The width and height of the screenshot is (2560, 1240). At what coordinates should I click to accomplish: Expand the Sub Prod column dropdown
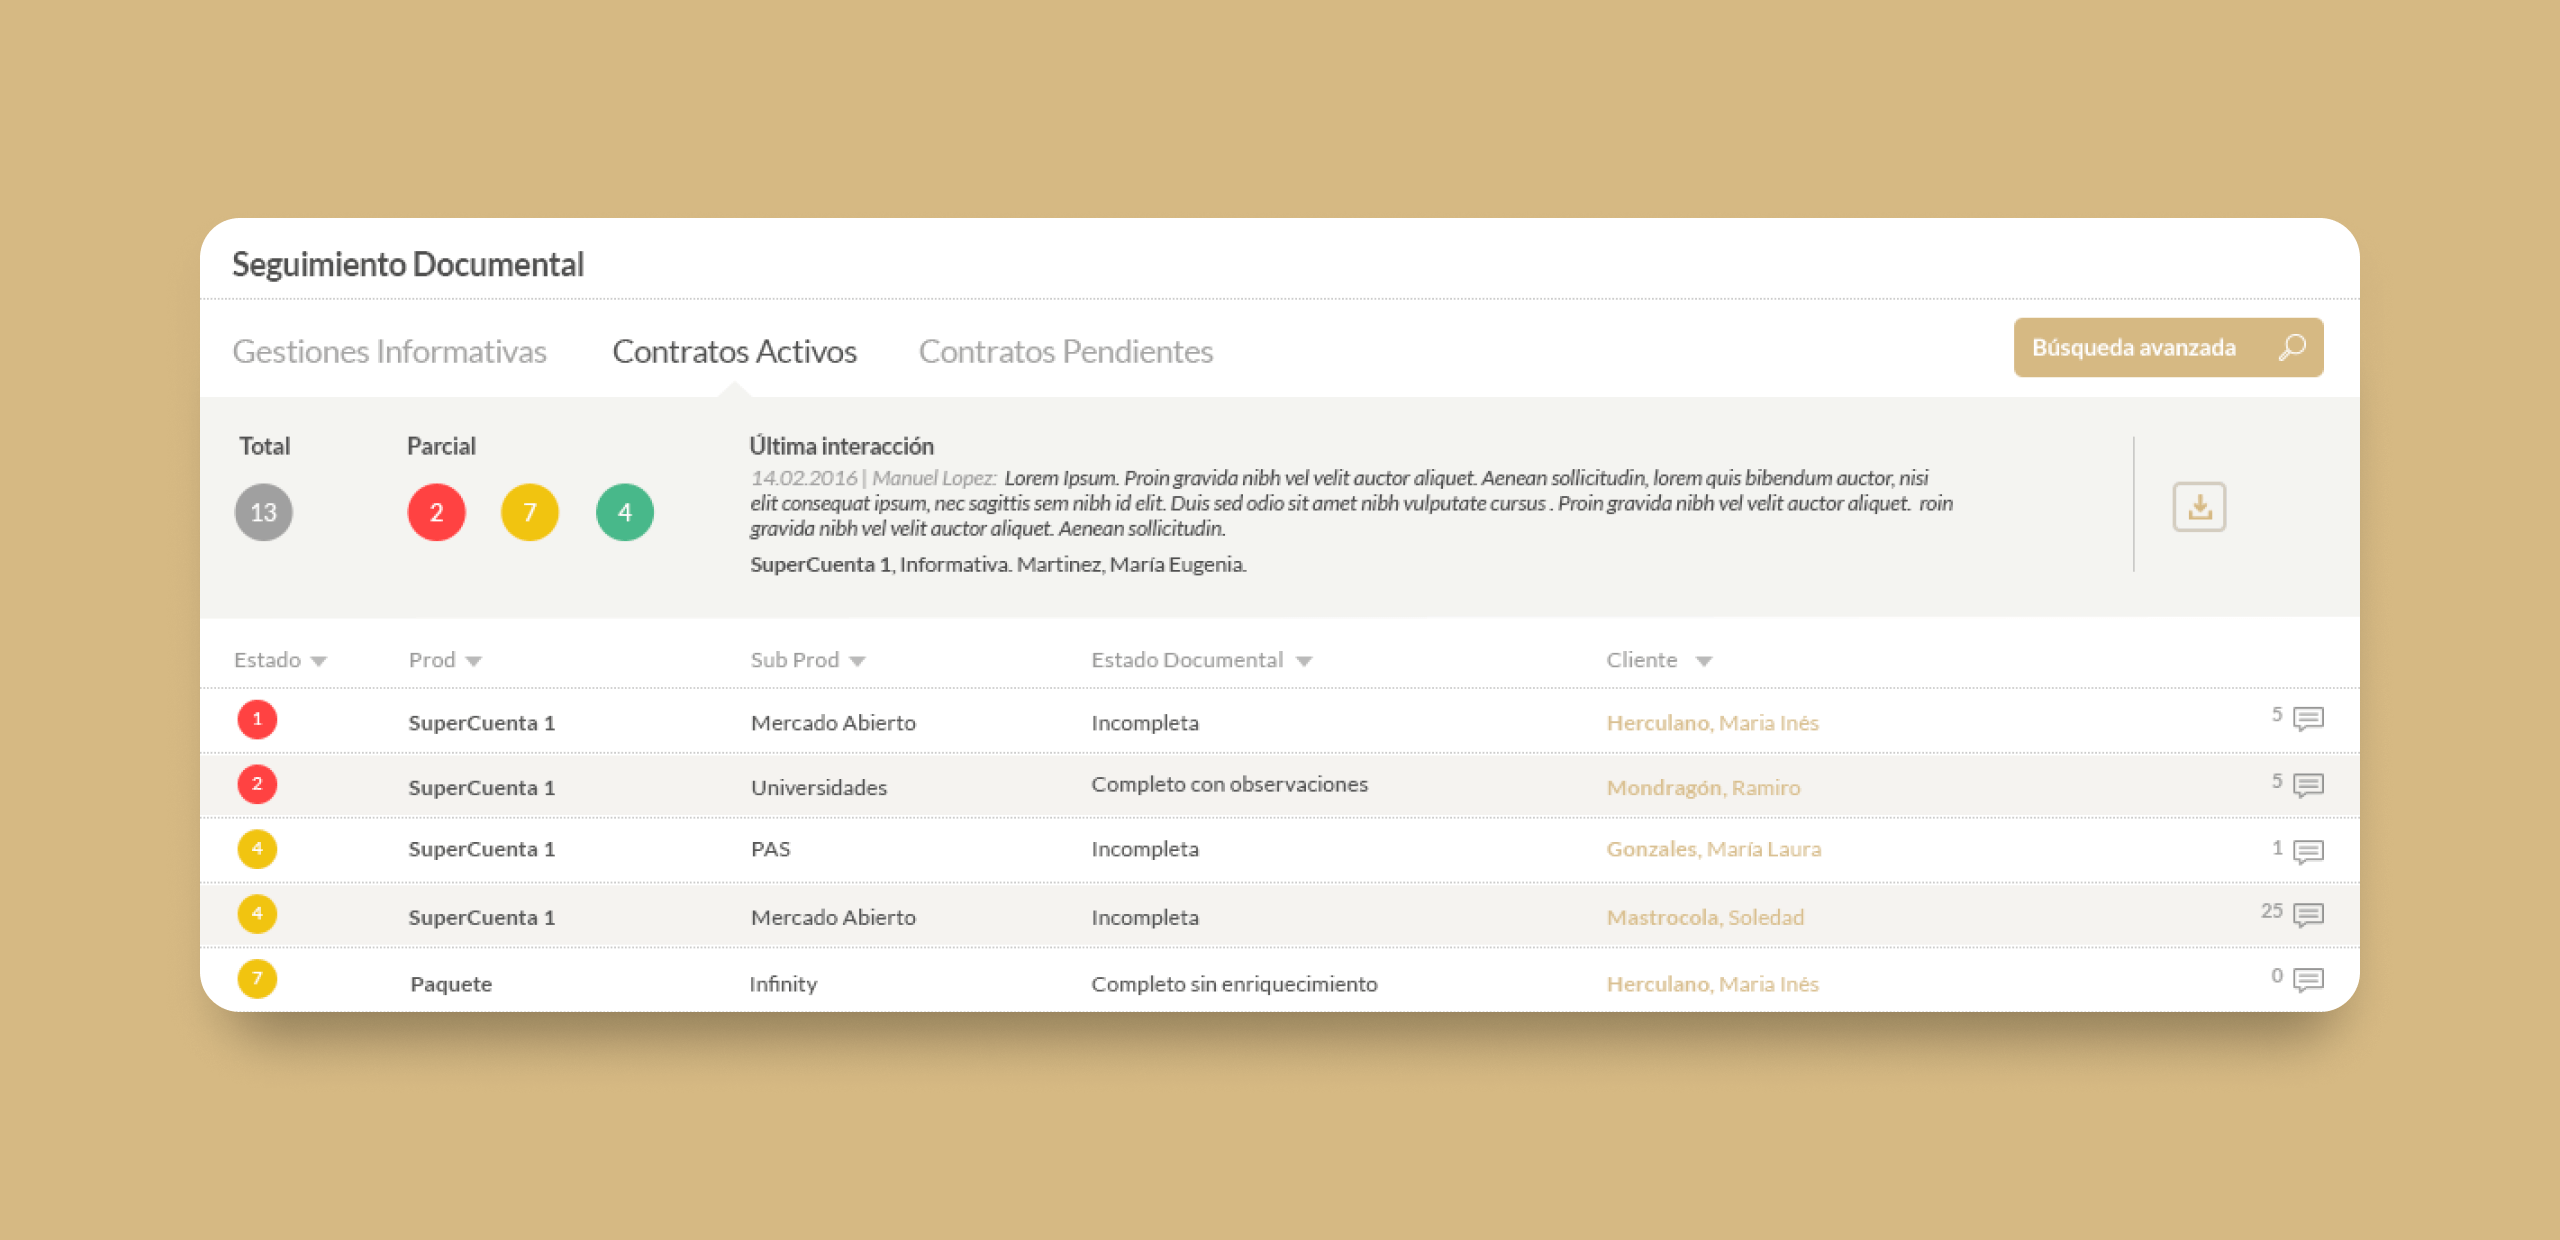coord(857,661)
